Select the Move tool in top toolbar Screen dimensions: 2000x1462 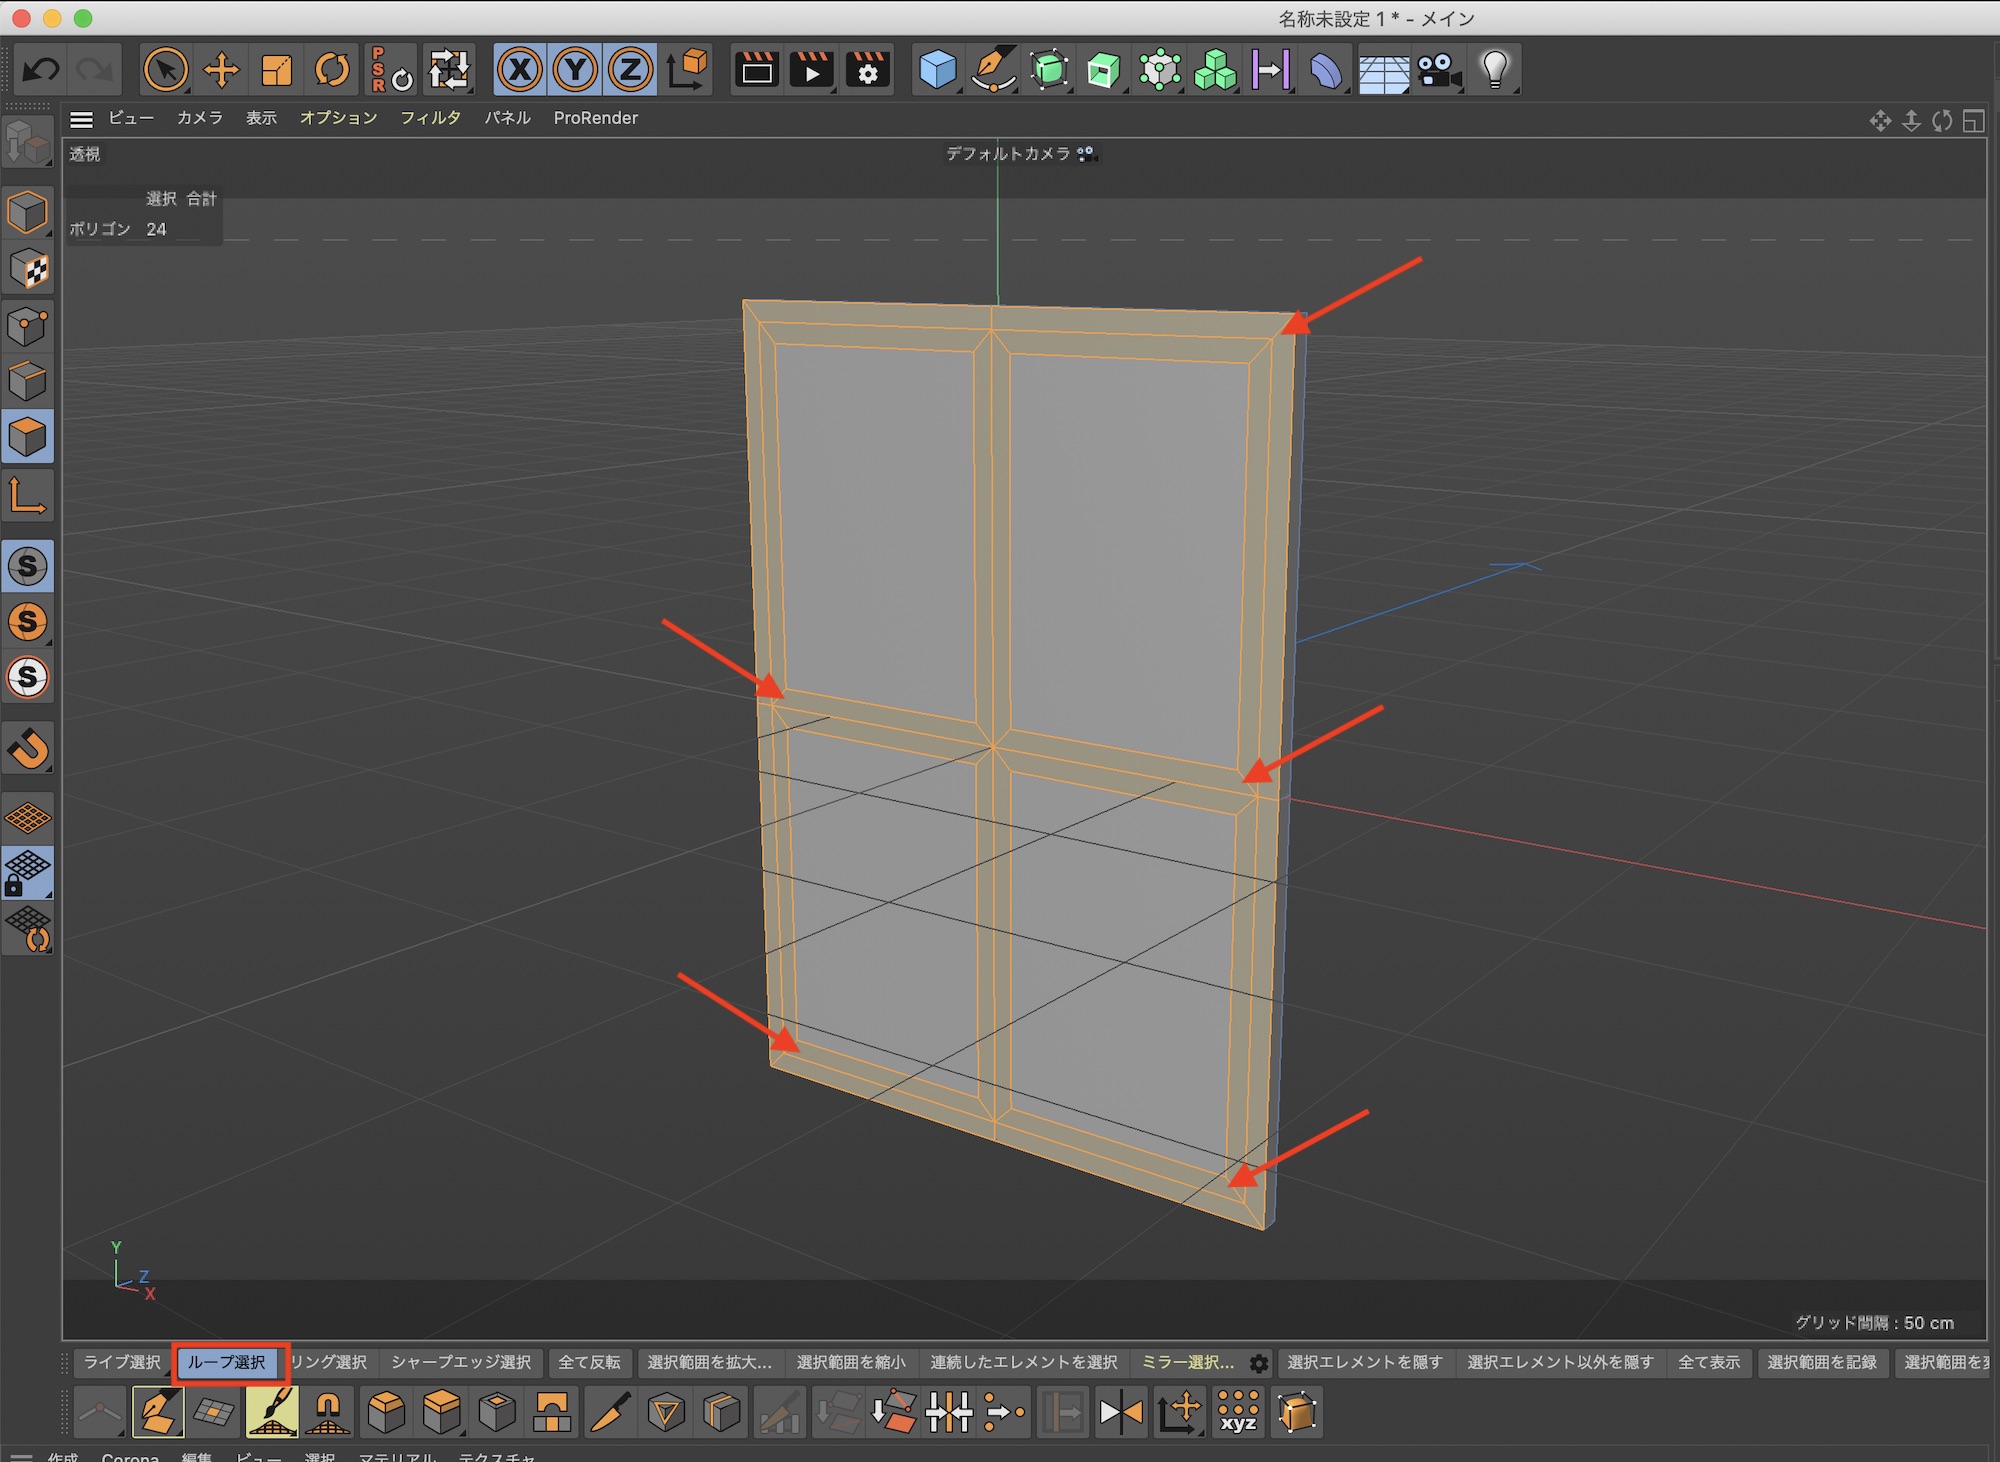tap(221, 70)
